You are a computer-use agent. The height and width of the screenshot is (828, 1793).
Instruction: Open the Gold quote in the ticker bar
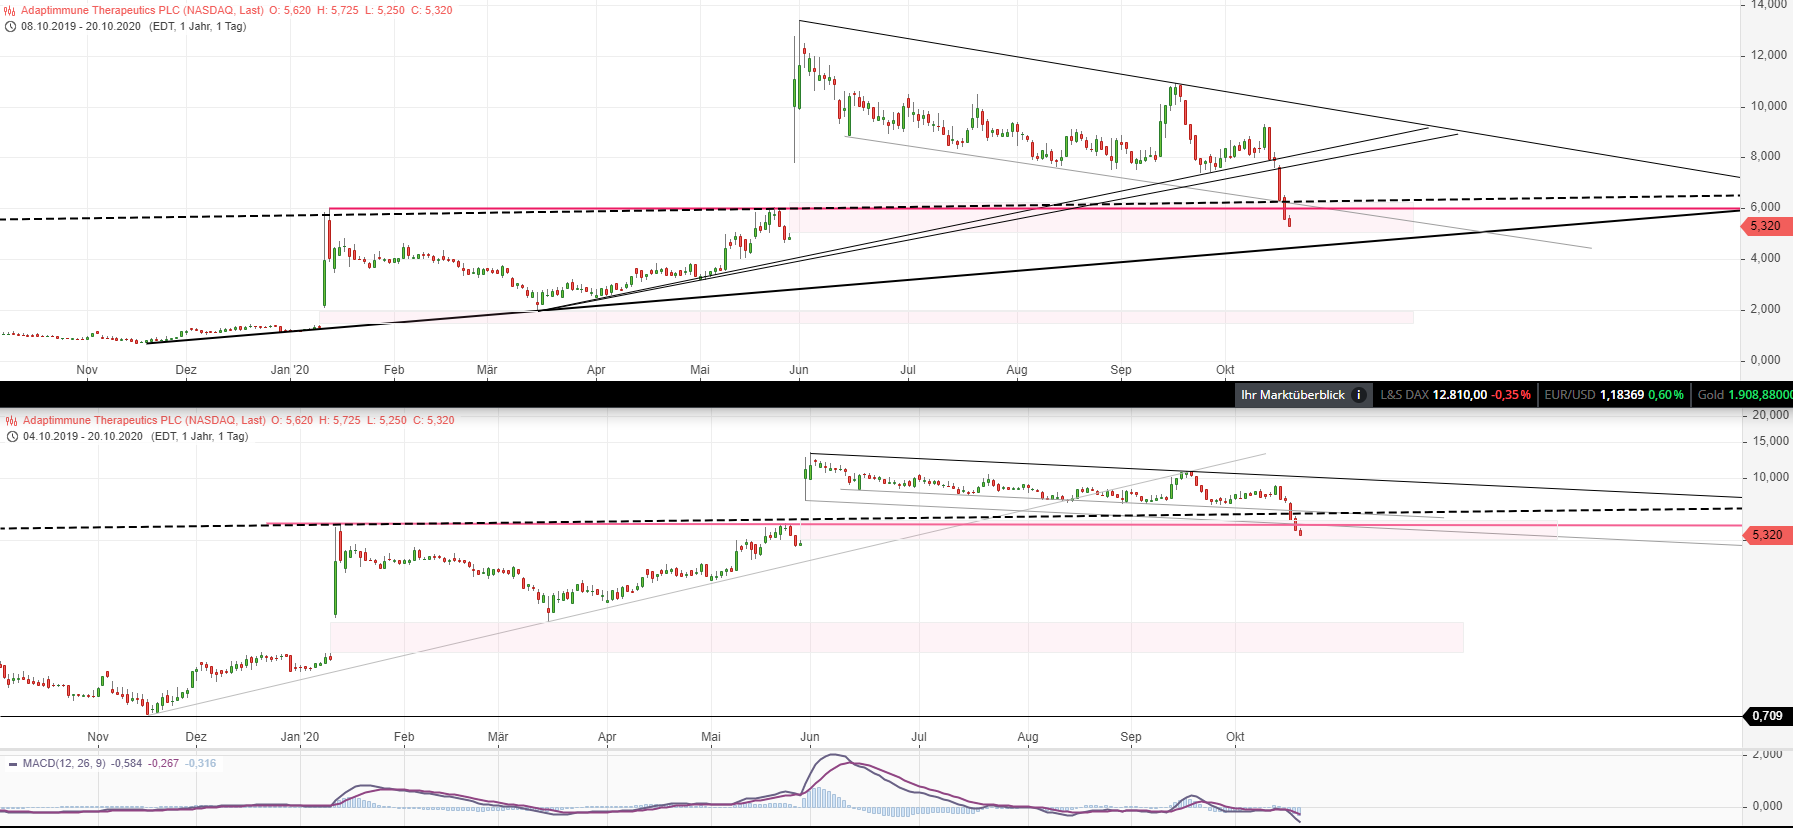[x=1745, y=395]
